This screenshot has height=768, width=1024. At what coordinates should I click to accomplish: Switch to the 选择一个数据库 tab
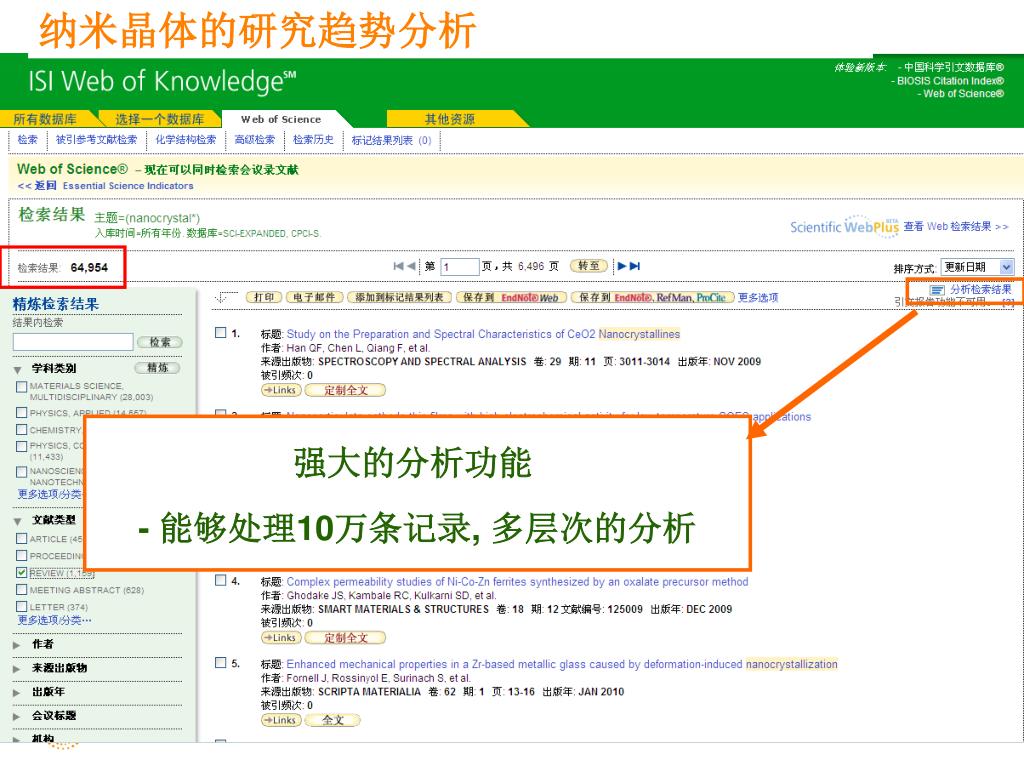pos(159,119)
